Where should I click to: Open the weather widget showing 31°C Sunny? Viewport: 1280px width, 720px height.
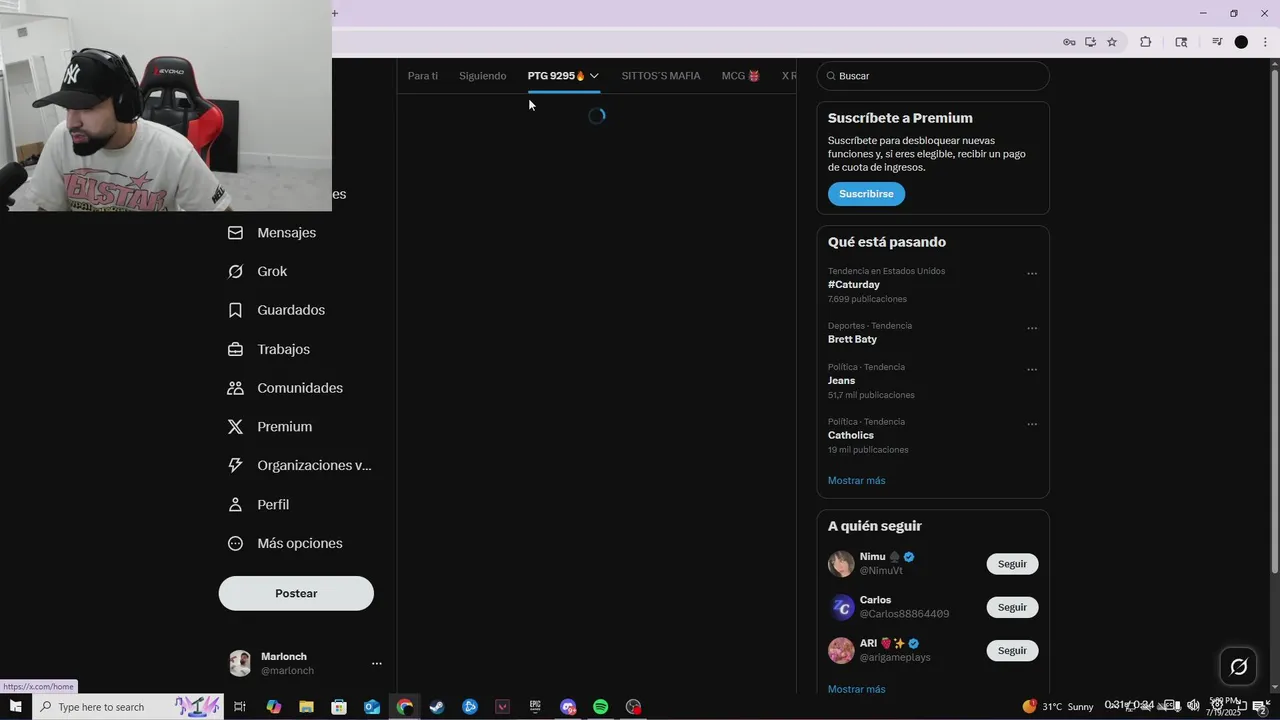point(1058,707)
